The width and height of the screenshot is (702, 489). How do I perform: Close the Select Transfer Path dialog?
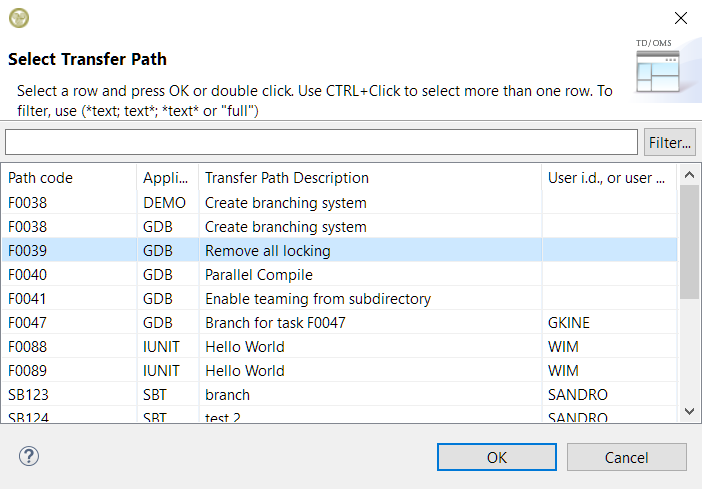click(x=680, y=18)
